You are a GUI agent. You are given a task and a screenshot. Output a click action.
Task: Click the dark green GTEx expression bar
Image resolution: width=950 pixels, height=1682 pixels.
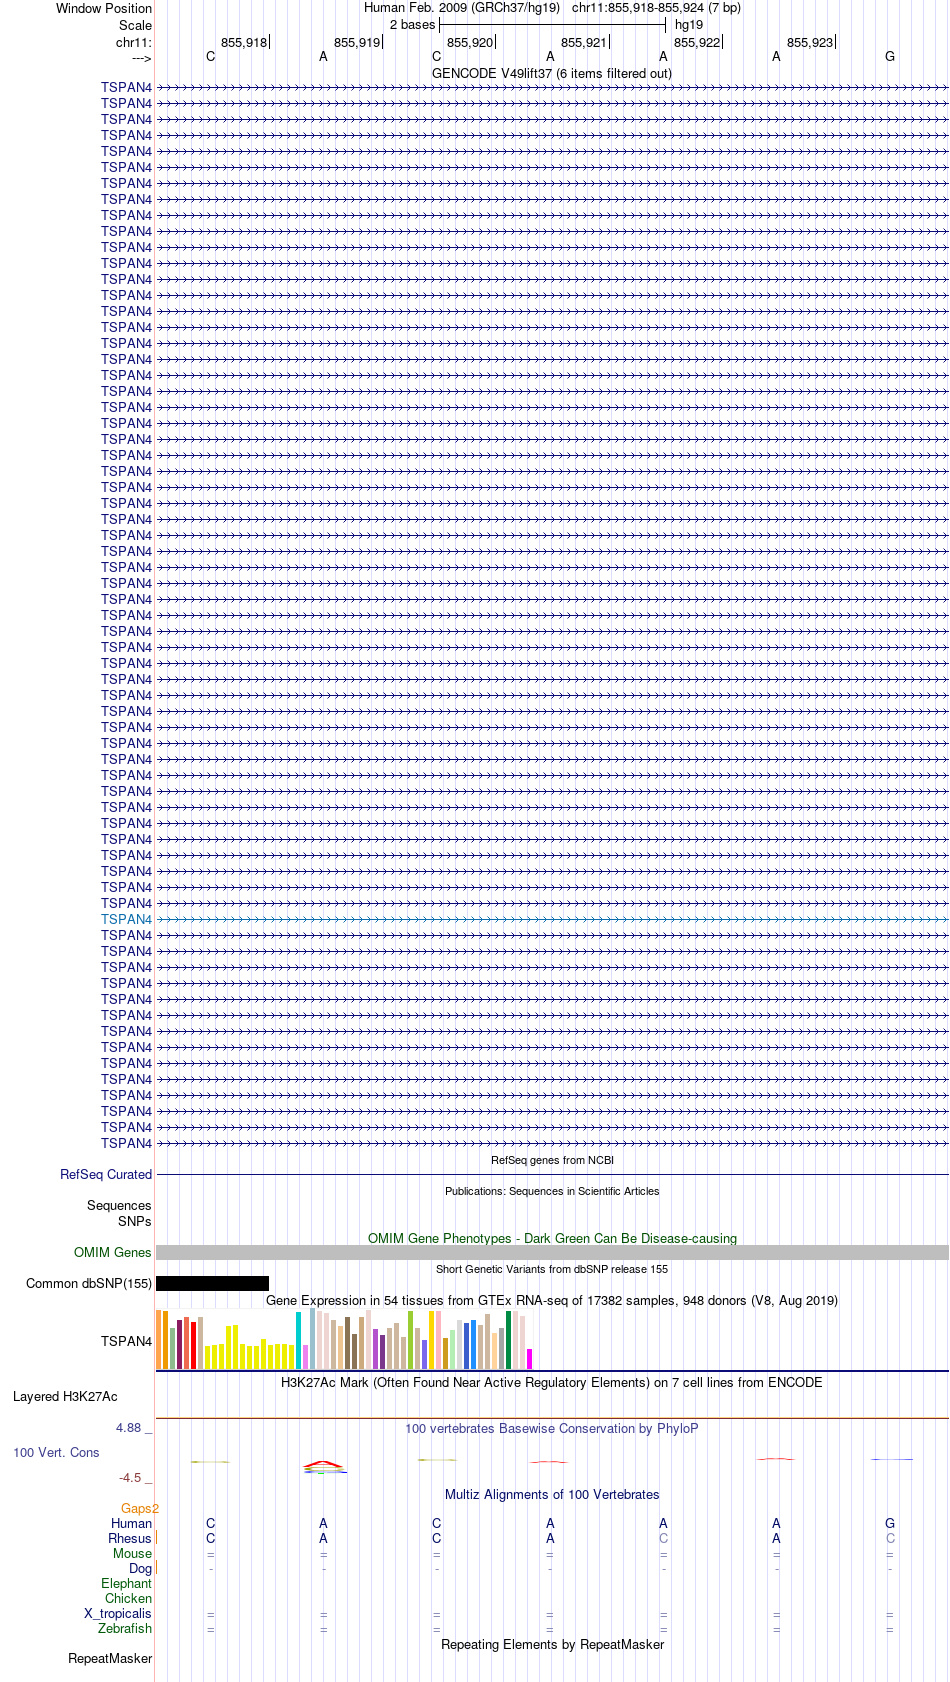click(x=509, y=1340)
